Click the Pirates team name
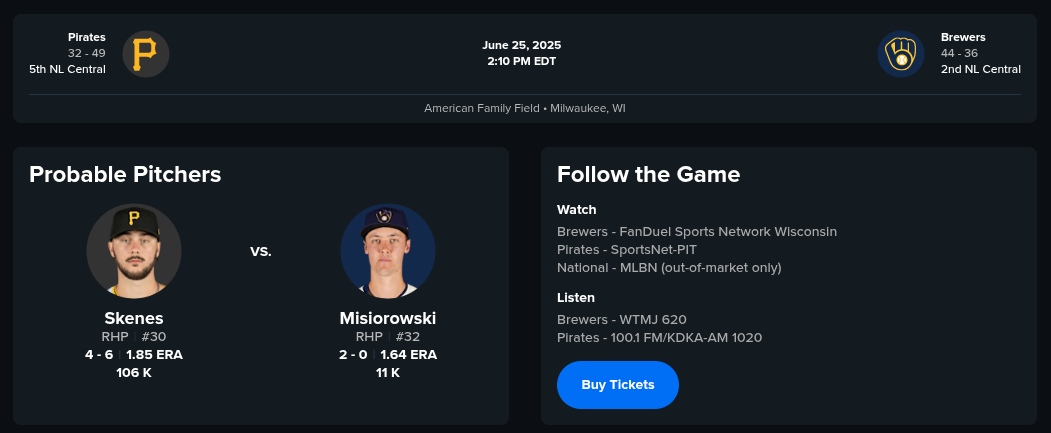This screenshot has width=1051, height=433. (87, 37)
